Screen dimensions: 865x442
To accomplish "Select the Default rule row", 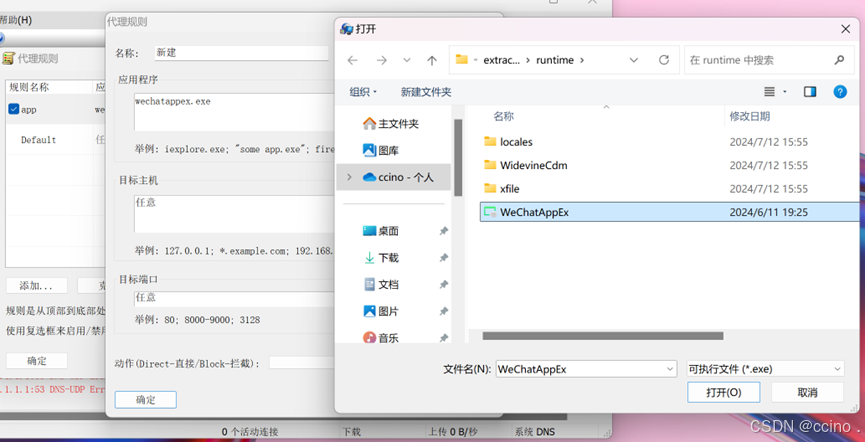I will (x=55, y=140).
